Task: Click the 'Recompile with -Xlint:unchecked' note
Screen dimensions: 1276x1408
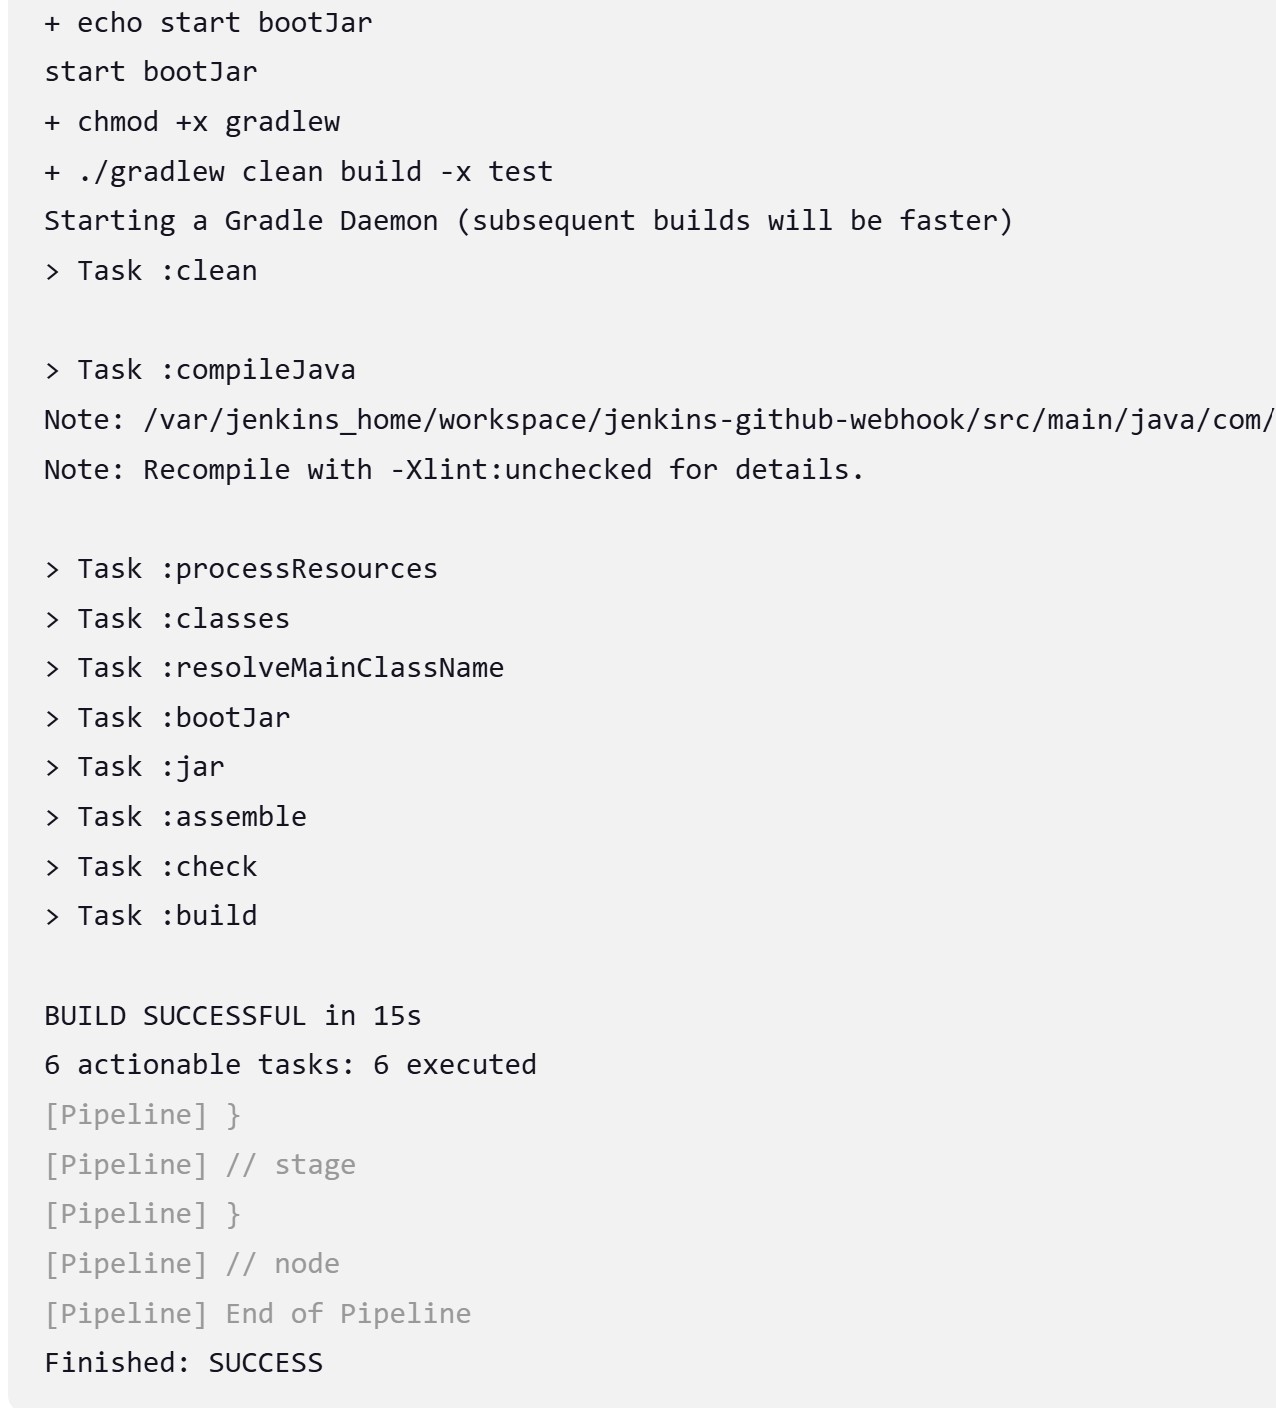Action: (454, 469)
